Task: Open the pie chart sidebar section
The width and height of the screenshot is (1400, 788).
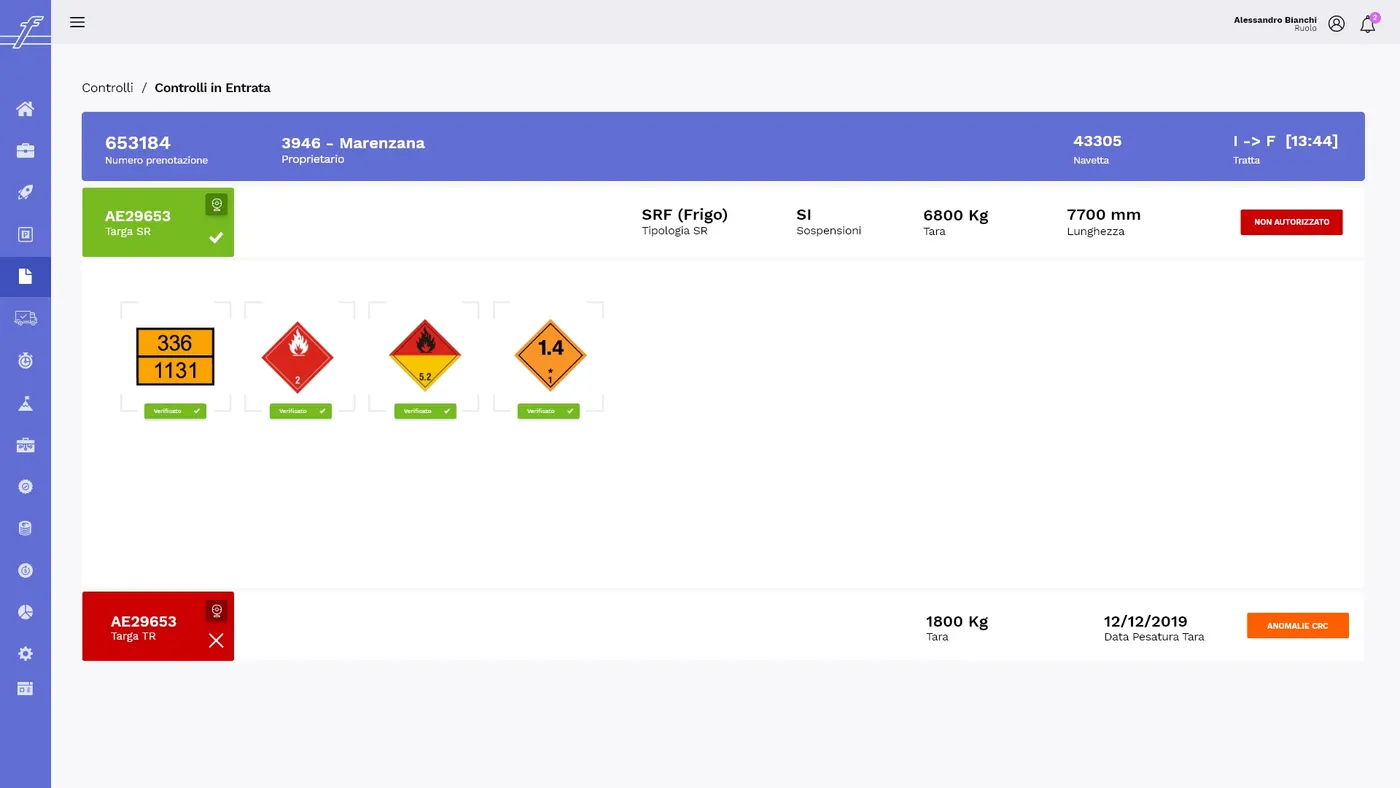Action: 25,612
